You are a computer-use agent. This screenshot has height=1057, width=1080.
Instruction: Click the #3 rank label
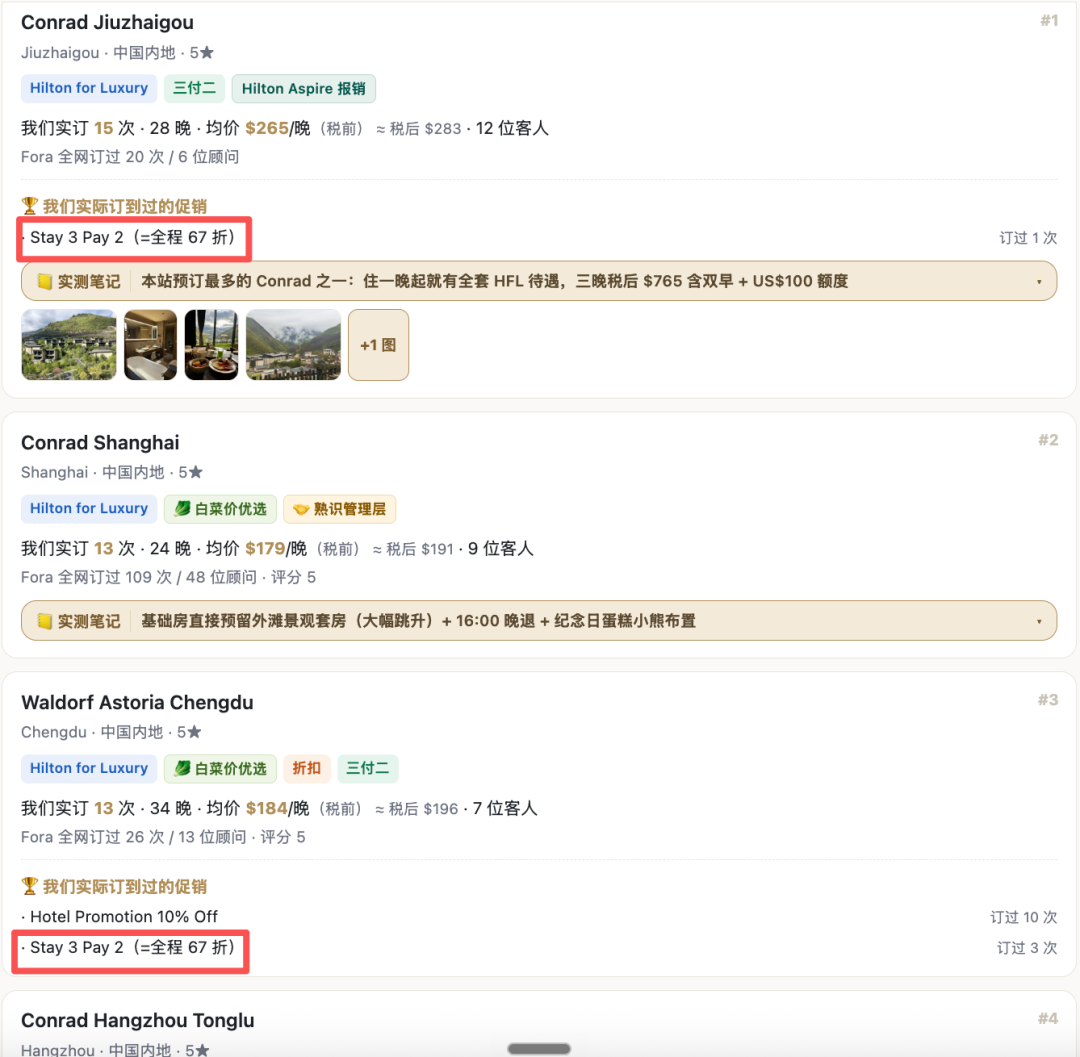coord(1048,700)
